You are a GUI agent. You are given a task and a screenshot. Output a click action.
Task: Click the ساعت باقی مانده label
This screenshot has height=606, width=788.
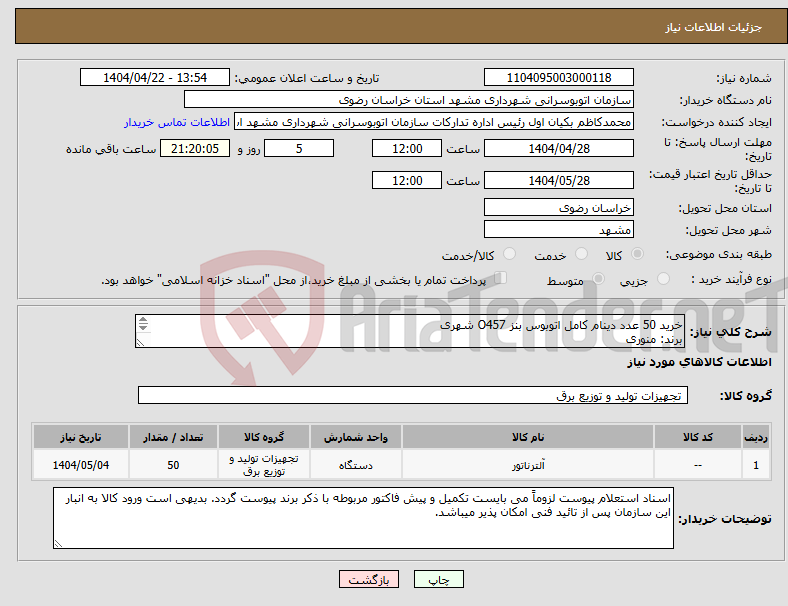[111, 149]
